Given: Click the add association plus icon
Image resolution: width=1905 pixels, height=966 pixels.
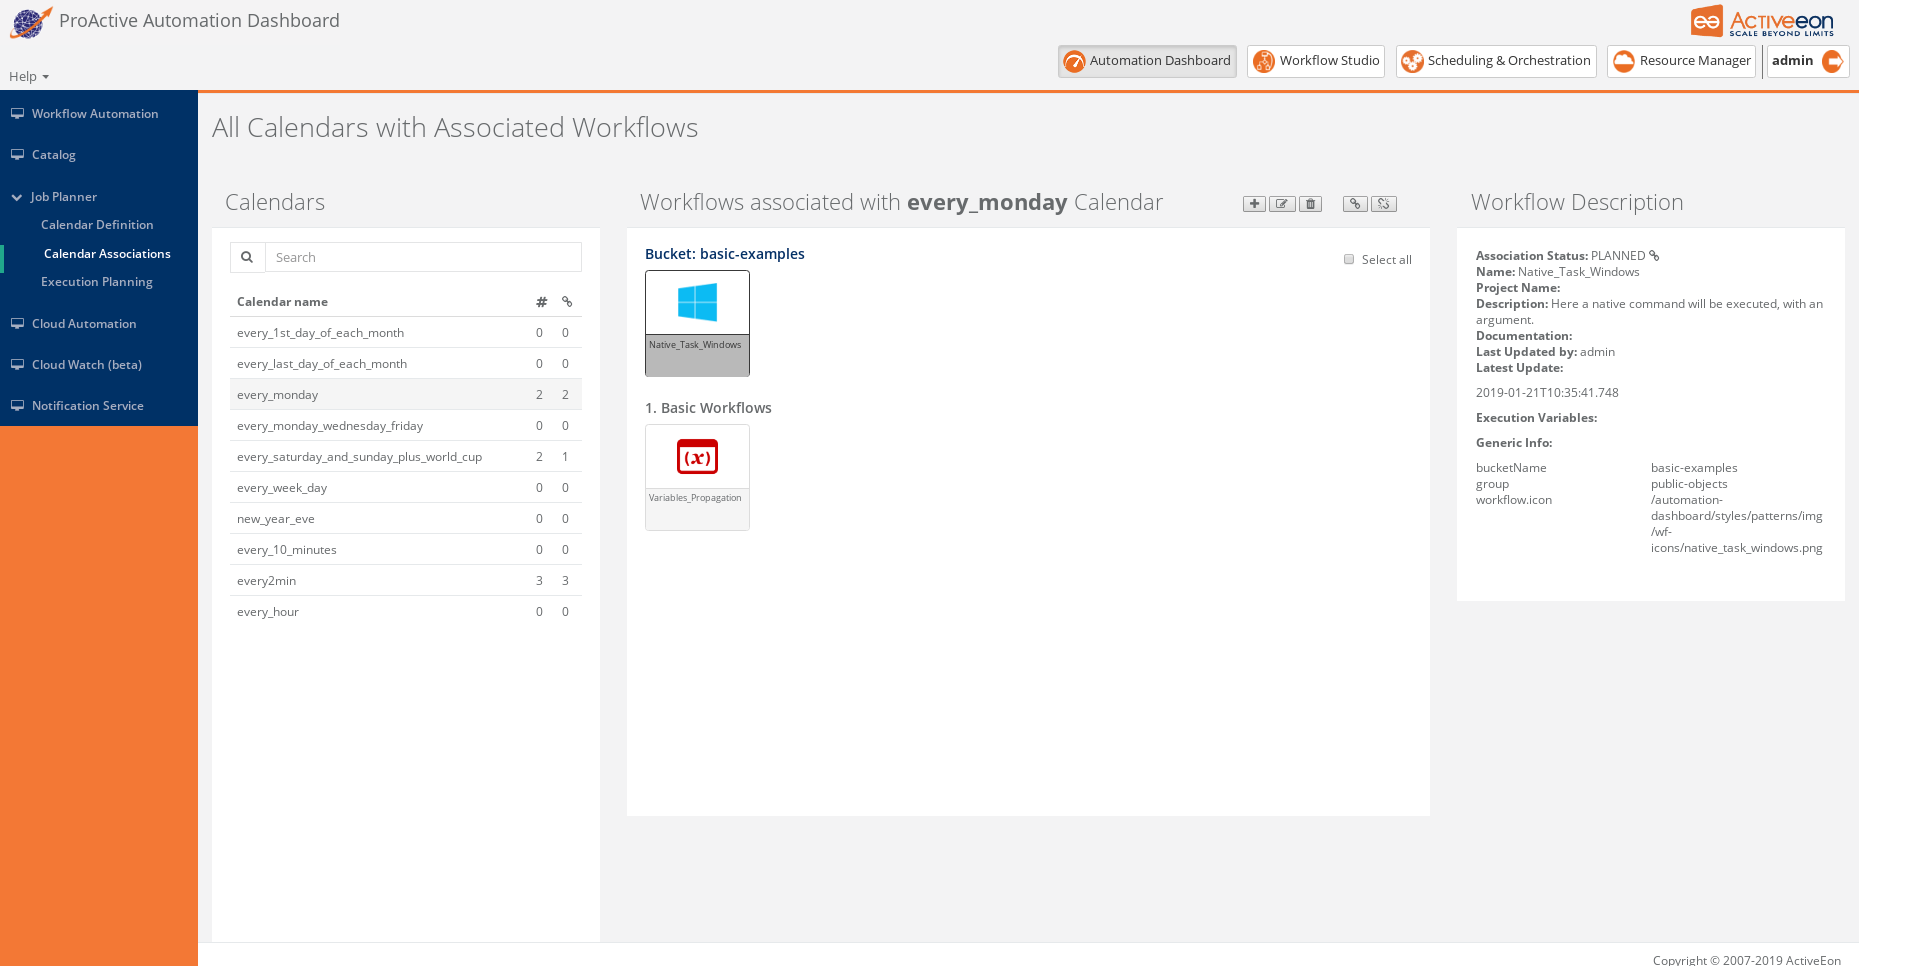Looking at the screenshot, I should [x=1254, y=204].
